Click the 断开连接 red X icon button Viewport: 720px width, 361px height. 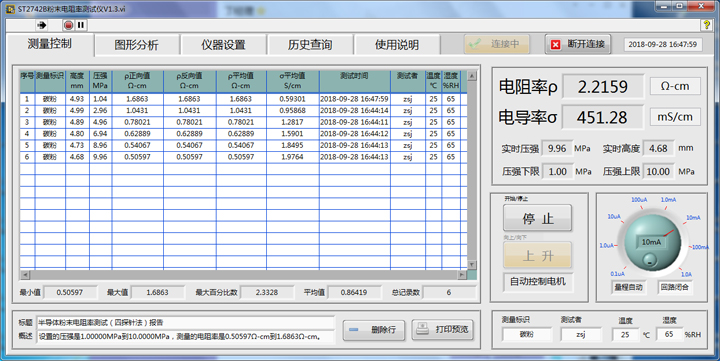(x=578, y=44)
